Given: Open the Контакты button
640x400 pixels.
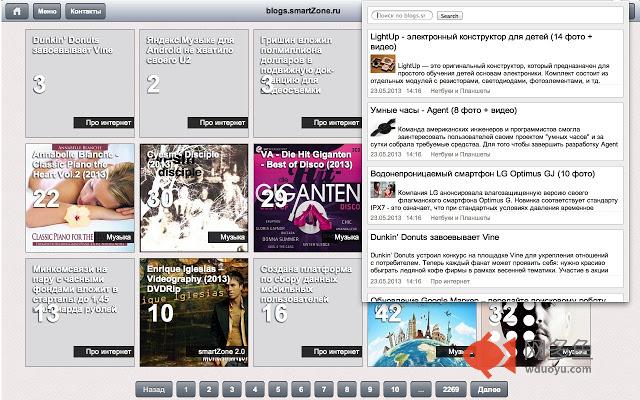Looking at the screenshot, I should coord(85,11).
